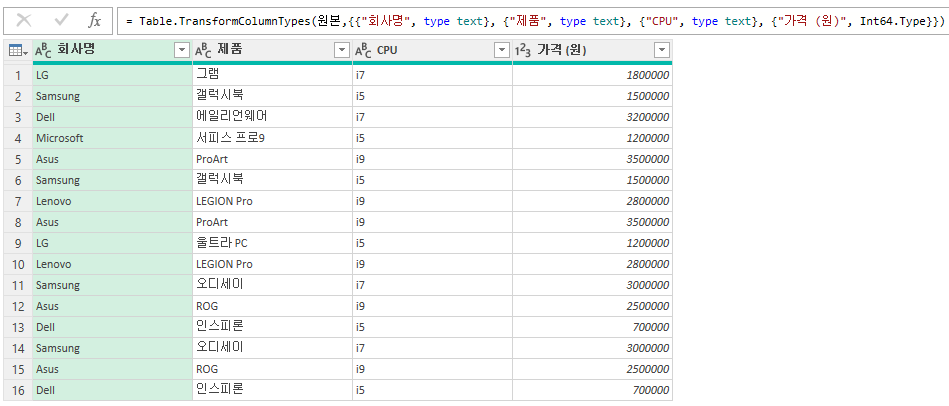Click the ProArt cell in row 8
Image resolution: width=949 pixels, height=406 pixels.
(x=272, y=222)
